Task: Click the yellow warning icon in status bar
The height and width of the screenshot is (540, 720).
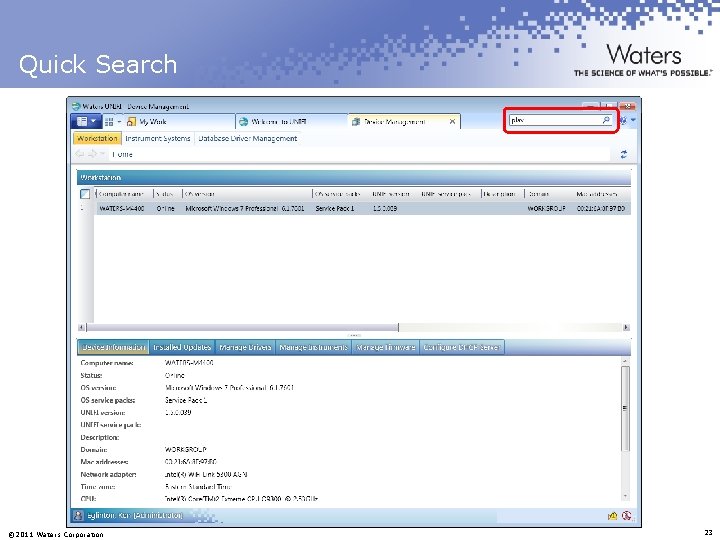Action: pos(613,516)
